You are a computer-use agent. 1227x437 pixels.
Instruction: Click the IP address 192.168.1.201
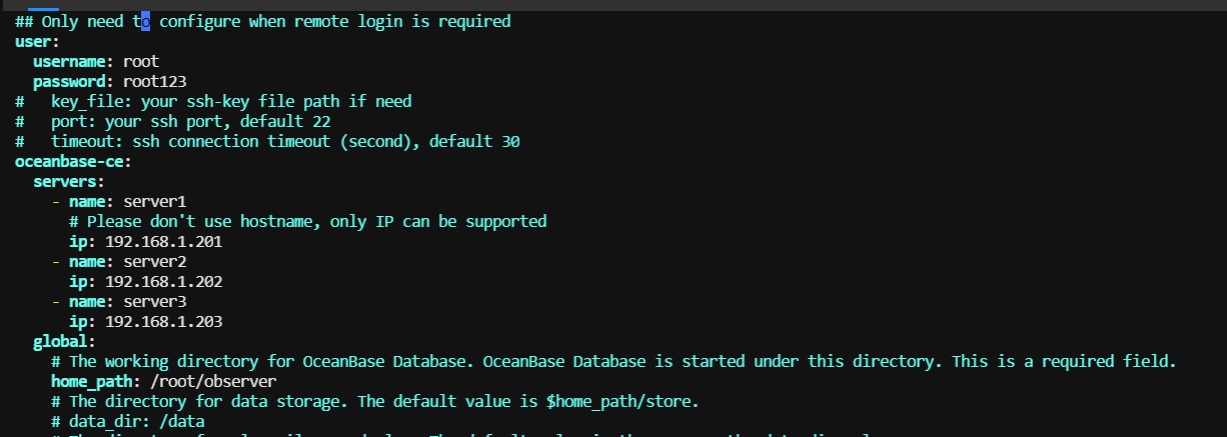click(x=164, y=241)
